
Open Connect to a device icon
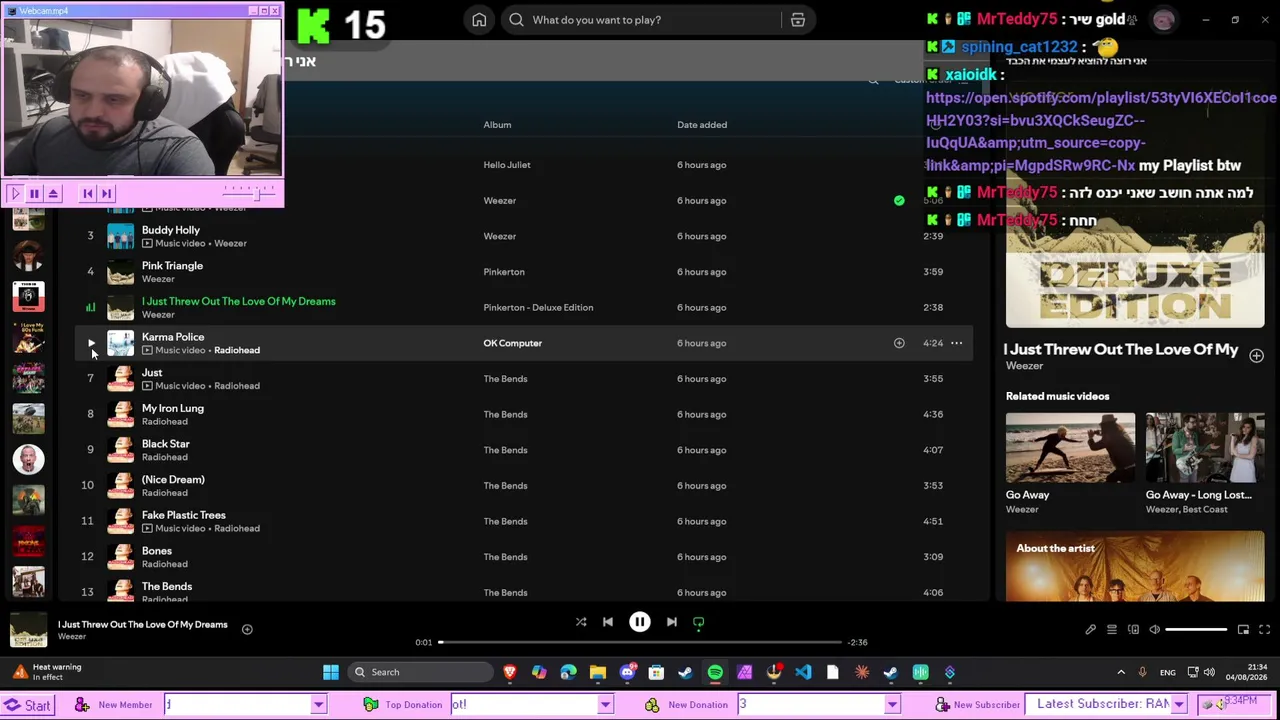1133,630
